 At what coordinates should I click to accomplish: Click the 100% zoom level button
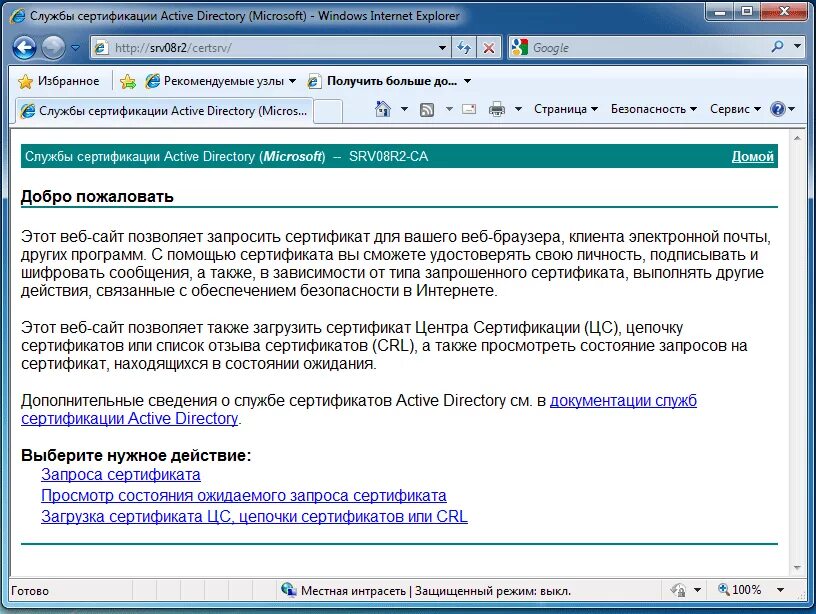point(740,590)
